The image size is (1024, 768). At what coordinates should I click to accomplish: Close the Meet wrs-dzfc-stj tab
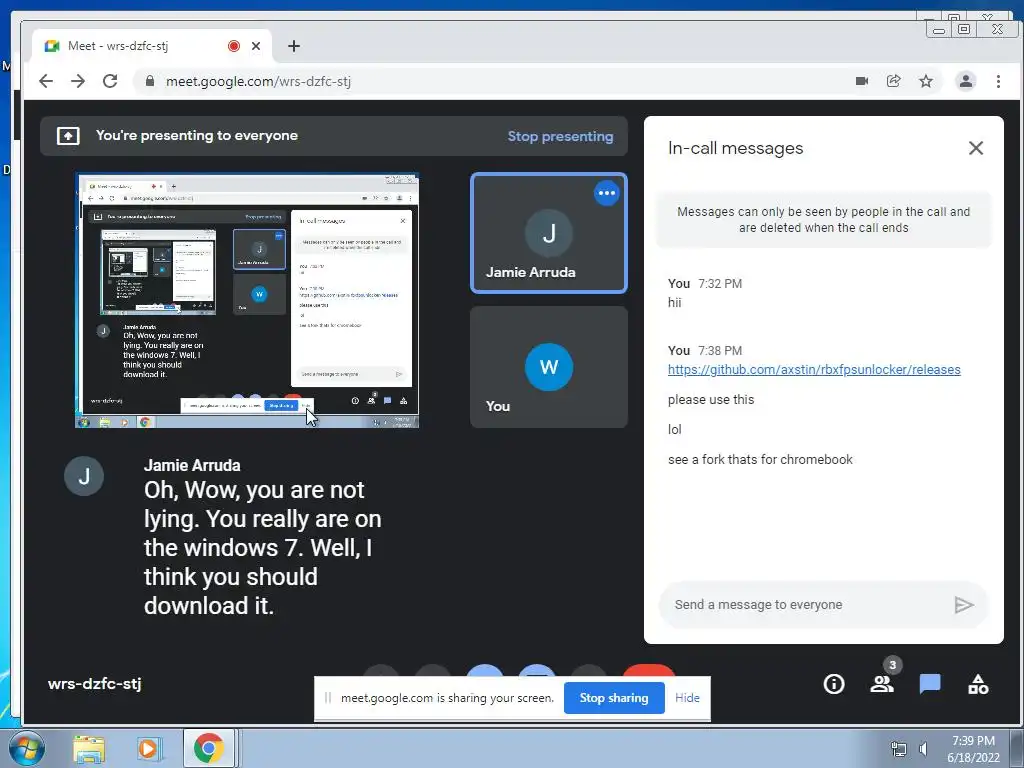(x=256, y=46)
